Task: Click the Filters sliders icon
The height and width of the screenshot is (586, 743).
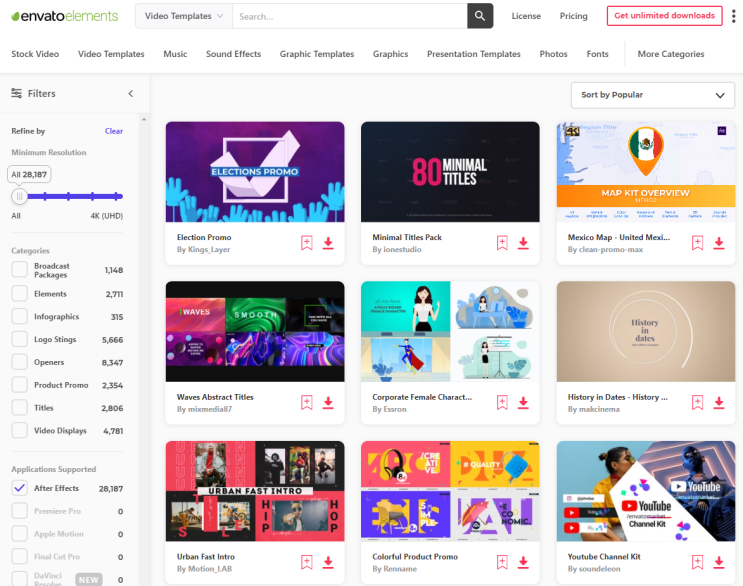Action: coord(17,93)
